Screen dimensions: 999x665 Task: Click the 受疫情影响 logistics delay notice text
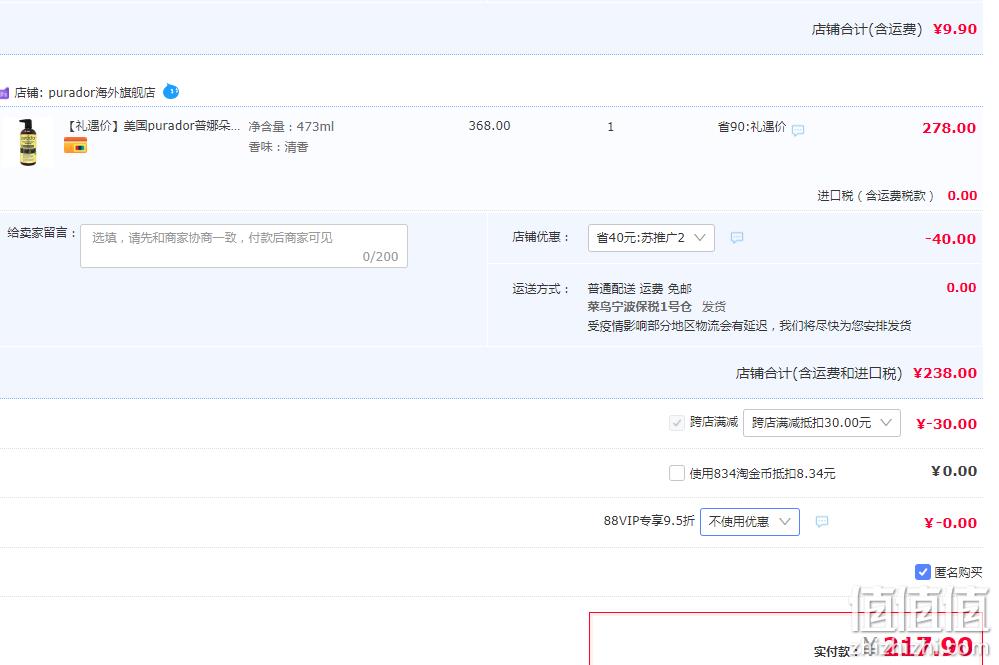pyautogui.click(x=749, y=325)
